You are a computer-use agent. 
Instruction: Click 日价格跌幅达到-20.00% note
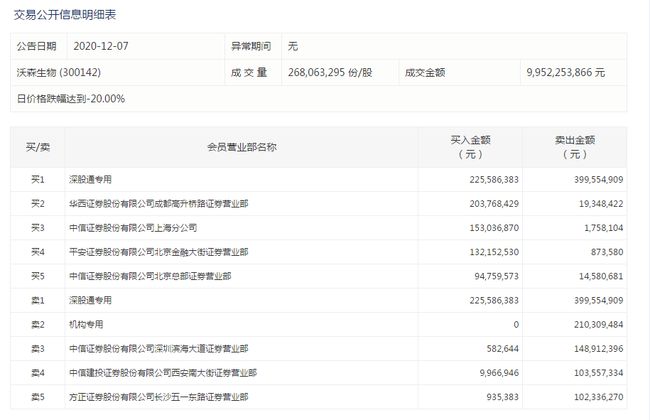(70, 99)
